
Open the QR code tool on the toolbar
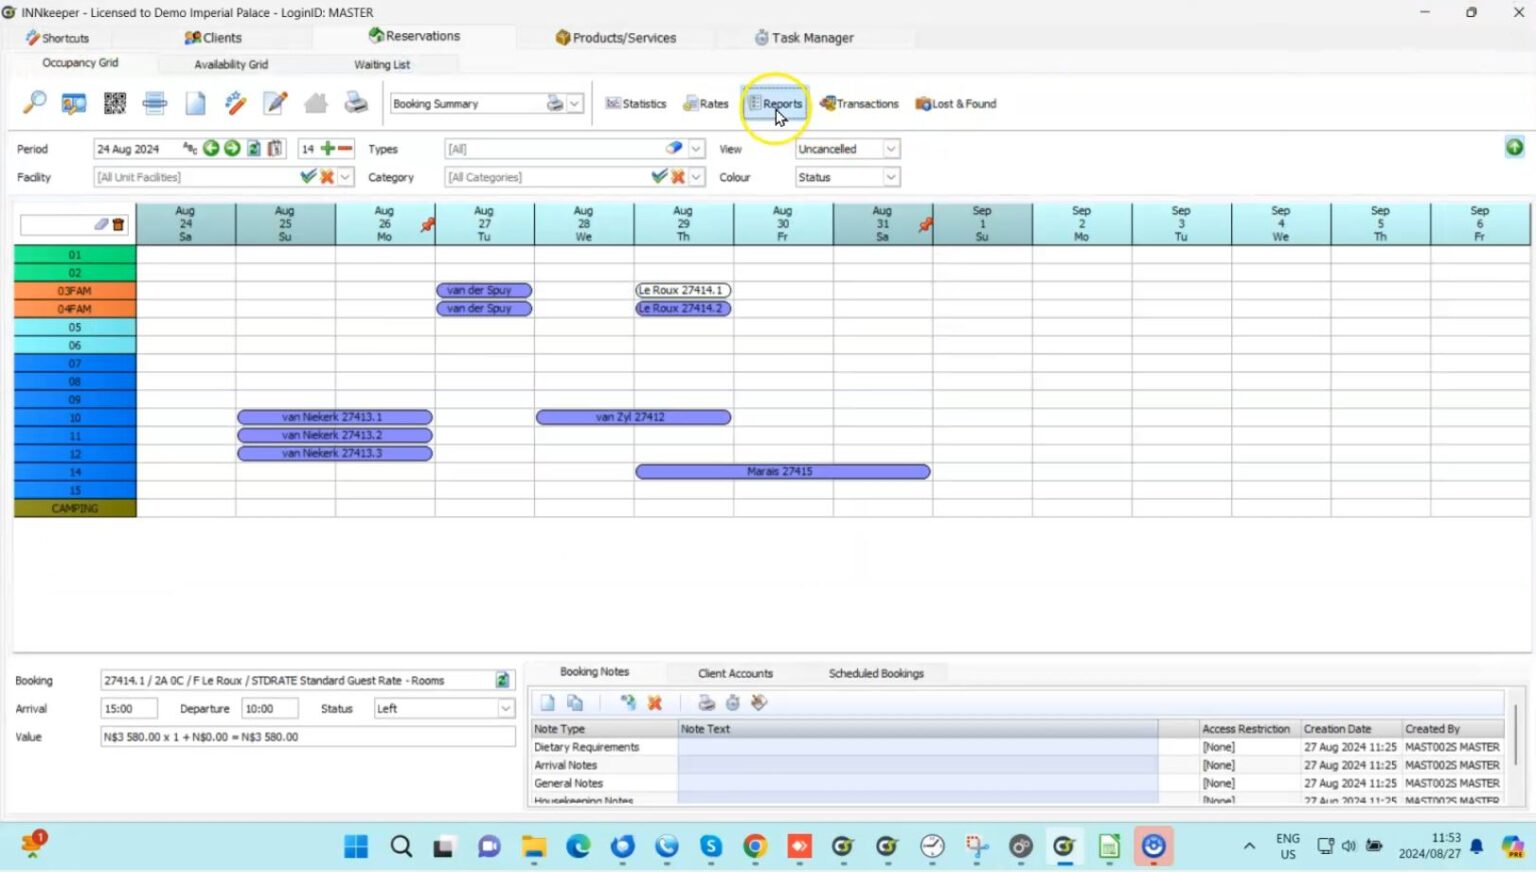[114, 103]
